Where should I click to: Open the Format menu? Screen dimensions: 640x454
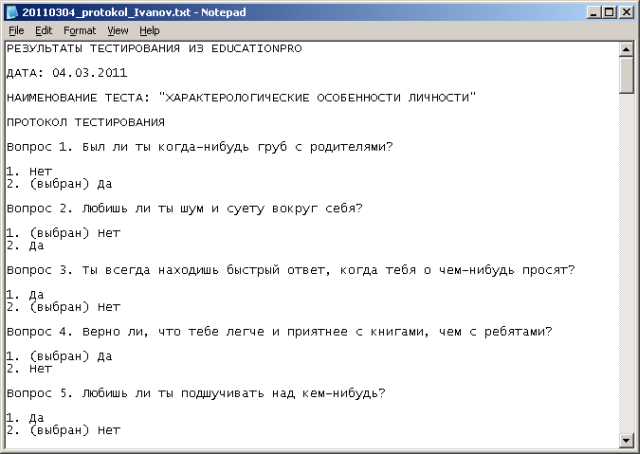tap(79, 31)
